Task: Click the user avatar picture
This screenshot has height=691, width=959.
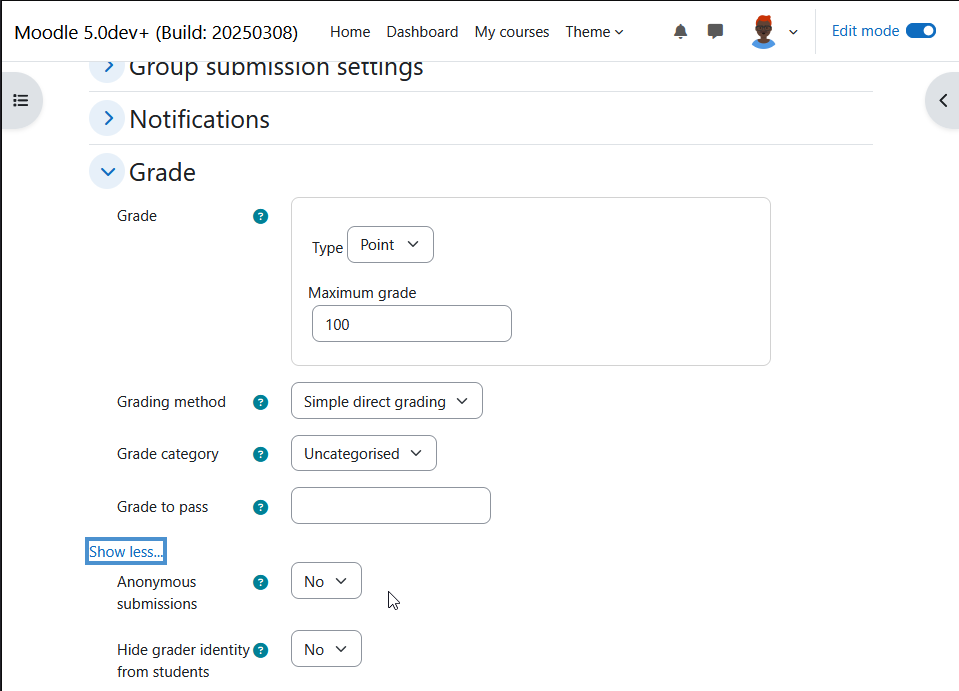Action: 763,32
